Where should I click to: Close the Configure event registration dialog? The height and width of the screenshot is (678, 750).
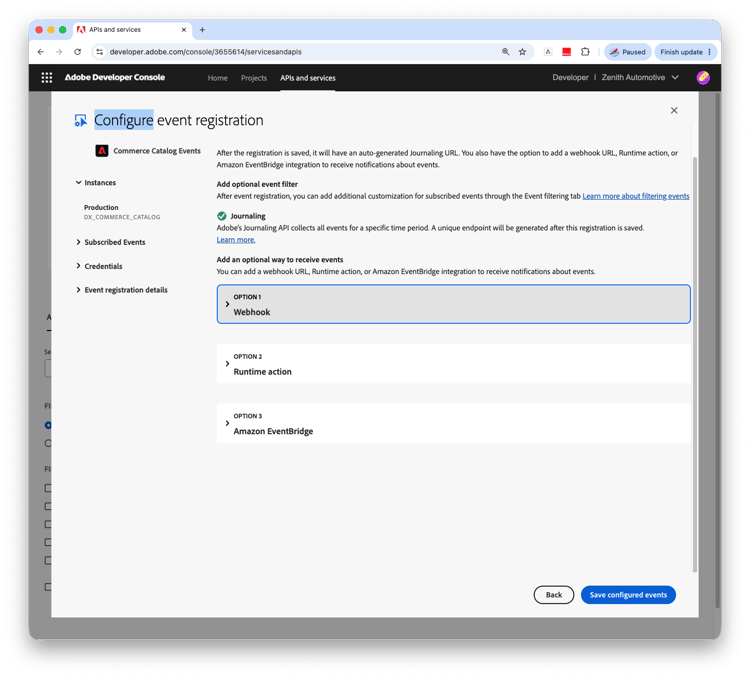pos(674,111)
